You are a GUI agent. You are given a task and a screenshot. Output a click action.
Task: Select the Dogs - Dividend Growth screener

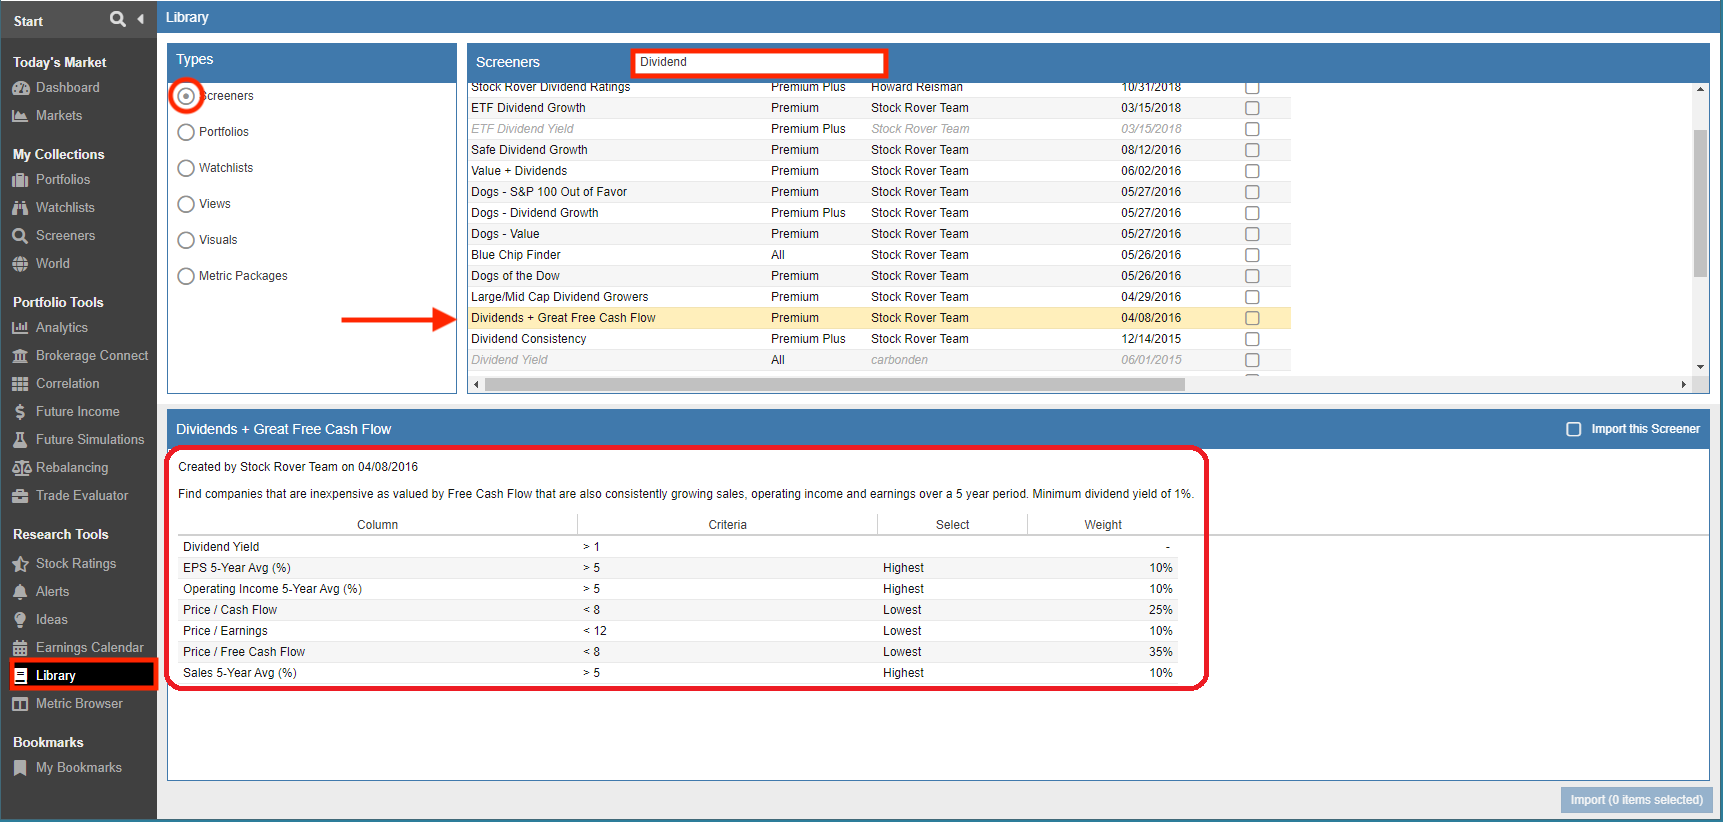pos(879,213)
